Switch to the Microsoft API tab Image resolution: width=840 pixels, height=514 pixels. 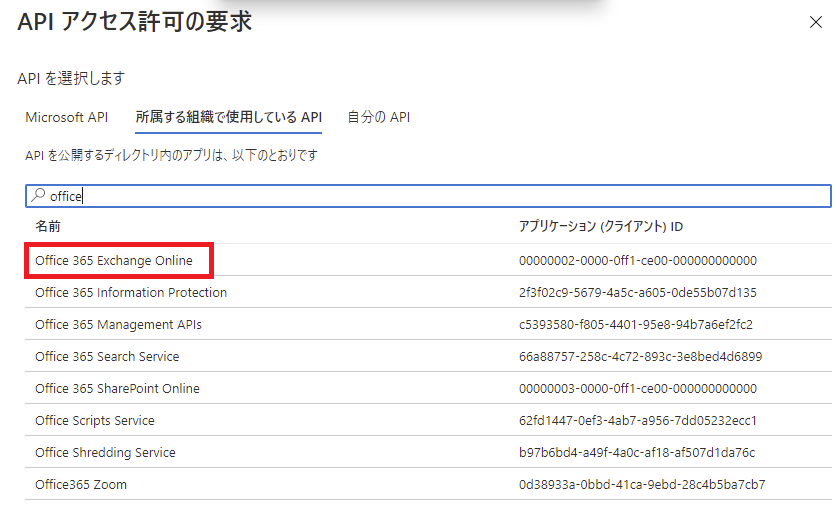coord(66,117)
